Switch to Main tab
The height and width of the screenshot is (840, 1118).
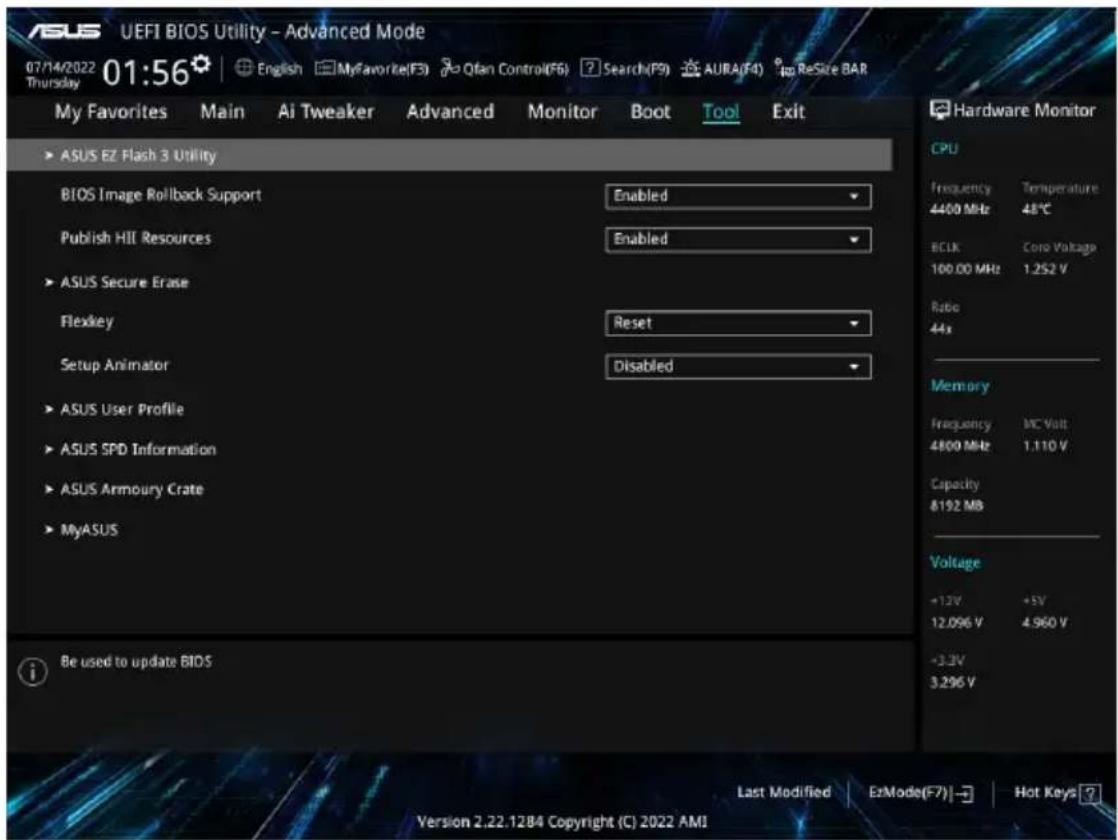pyautogui.click(x=222, y=112)
